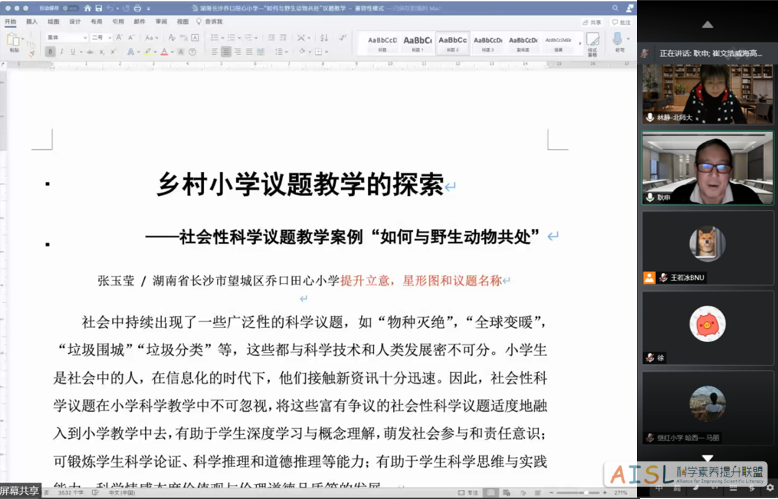Image resolution: width=778 pixels, height=499 pixels.
Task: Align text left
Action: pos(215,52)
